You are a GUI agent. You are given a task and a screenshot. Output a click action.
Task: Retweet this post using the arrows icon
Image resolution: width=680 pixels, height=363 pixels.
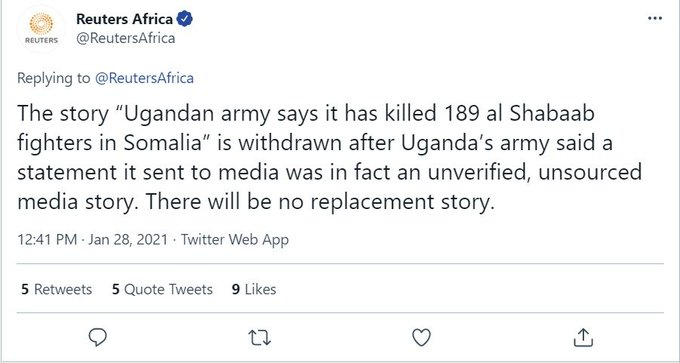tap(260, 338)
